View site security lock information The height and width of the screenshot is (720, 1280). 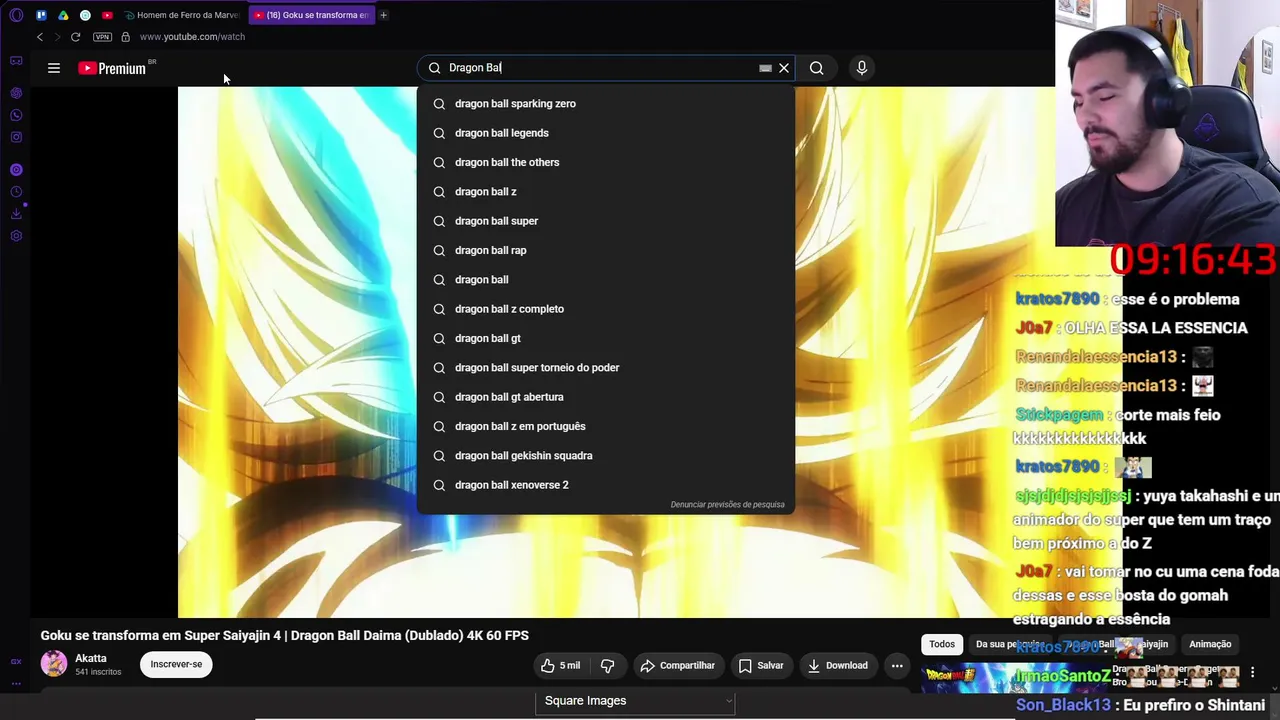125,37
